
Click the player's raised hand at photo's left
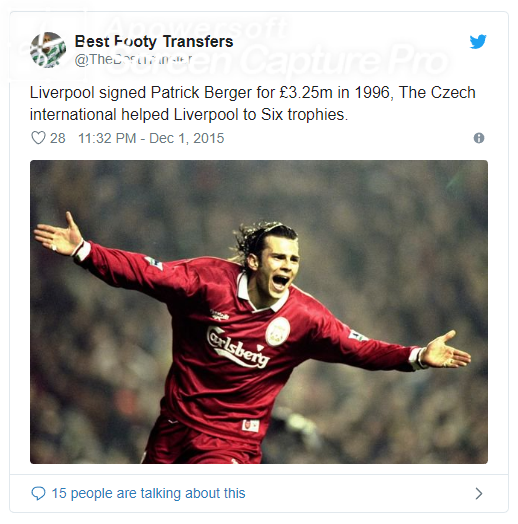pyautogui.click(x=59, y=234)
